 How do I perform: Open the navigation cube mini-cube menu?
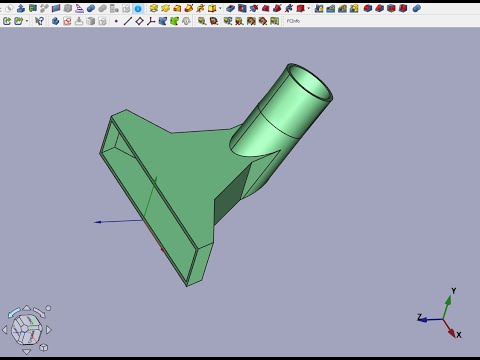(43, 348)
